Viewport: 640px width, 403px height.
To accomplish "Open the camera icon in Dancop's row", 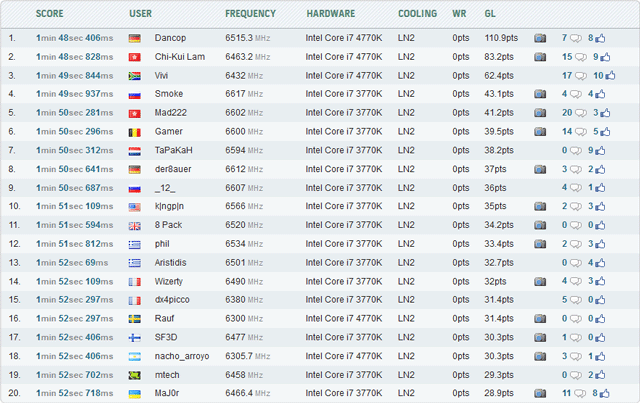I will tap(540, 38).
